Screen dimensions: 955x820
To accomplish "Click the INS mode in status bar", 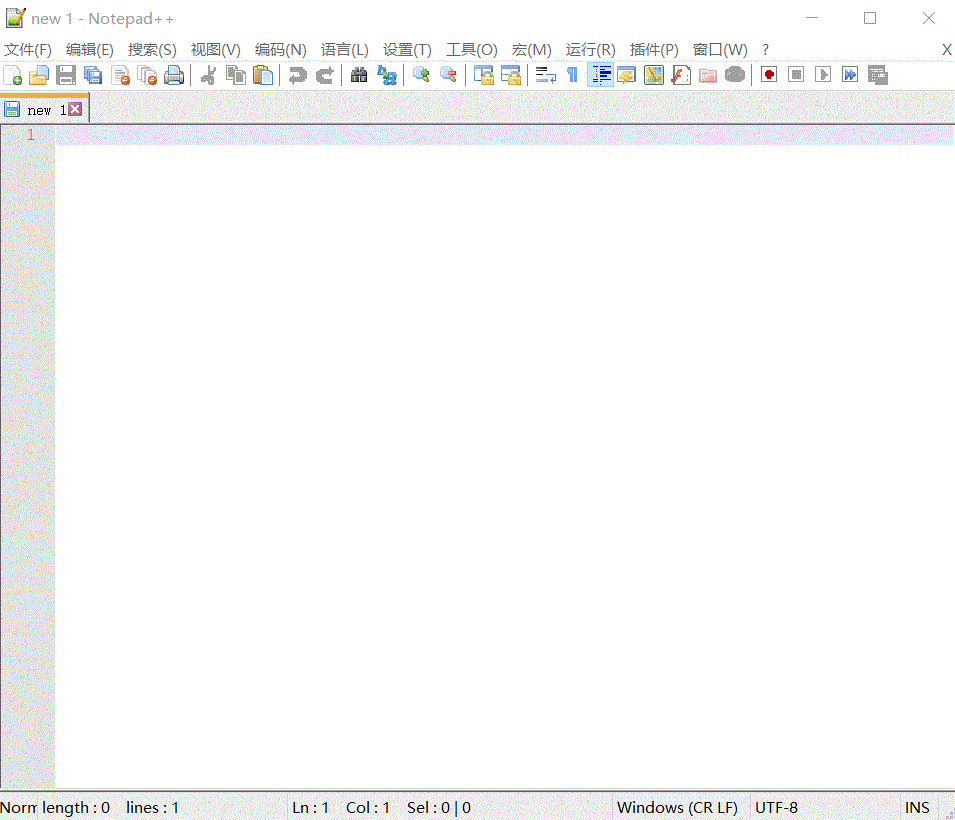I will (917, 808).
